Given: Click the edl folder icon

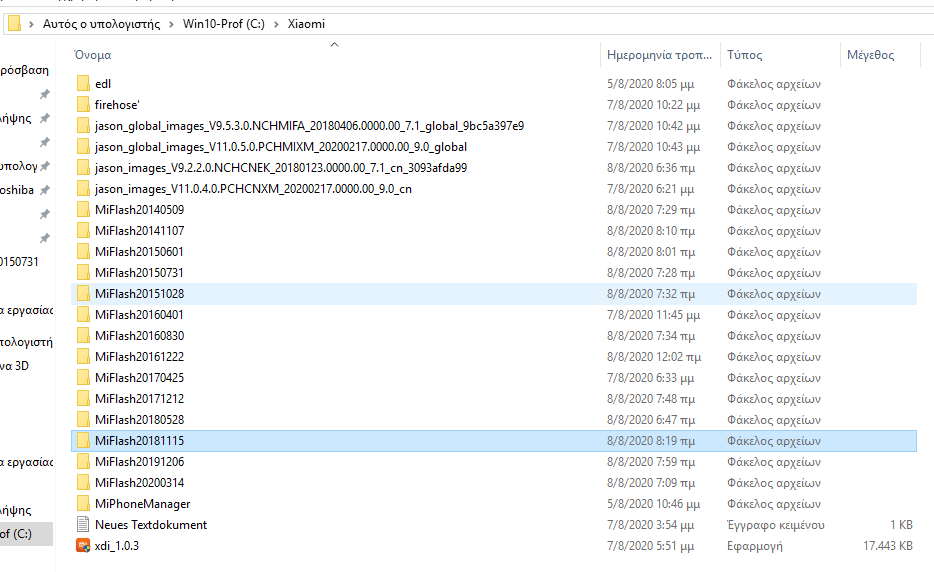Looking at the screenshot, I should point(83,84).
